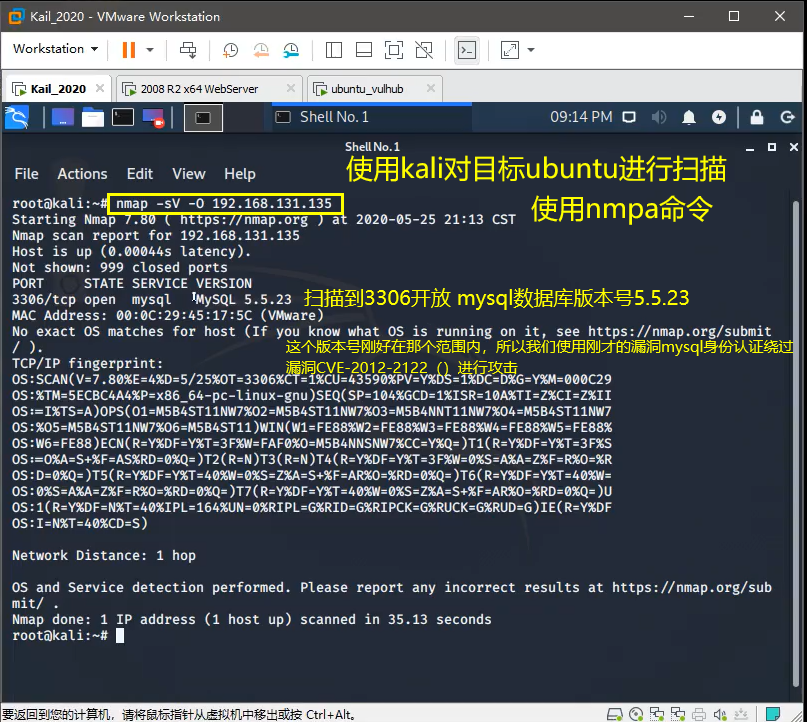Image resolution: width=807 pixels, height=722 pixels.
Task: Open the File menu in the terminal
Action: pos(26,174)
